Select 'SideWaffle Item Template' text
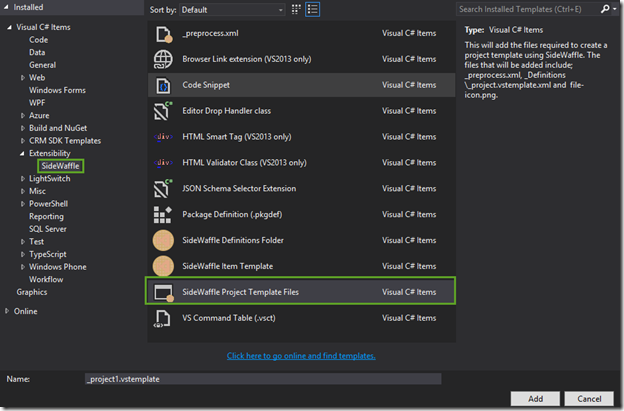 click(228, 266)
